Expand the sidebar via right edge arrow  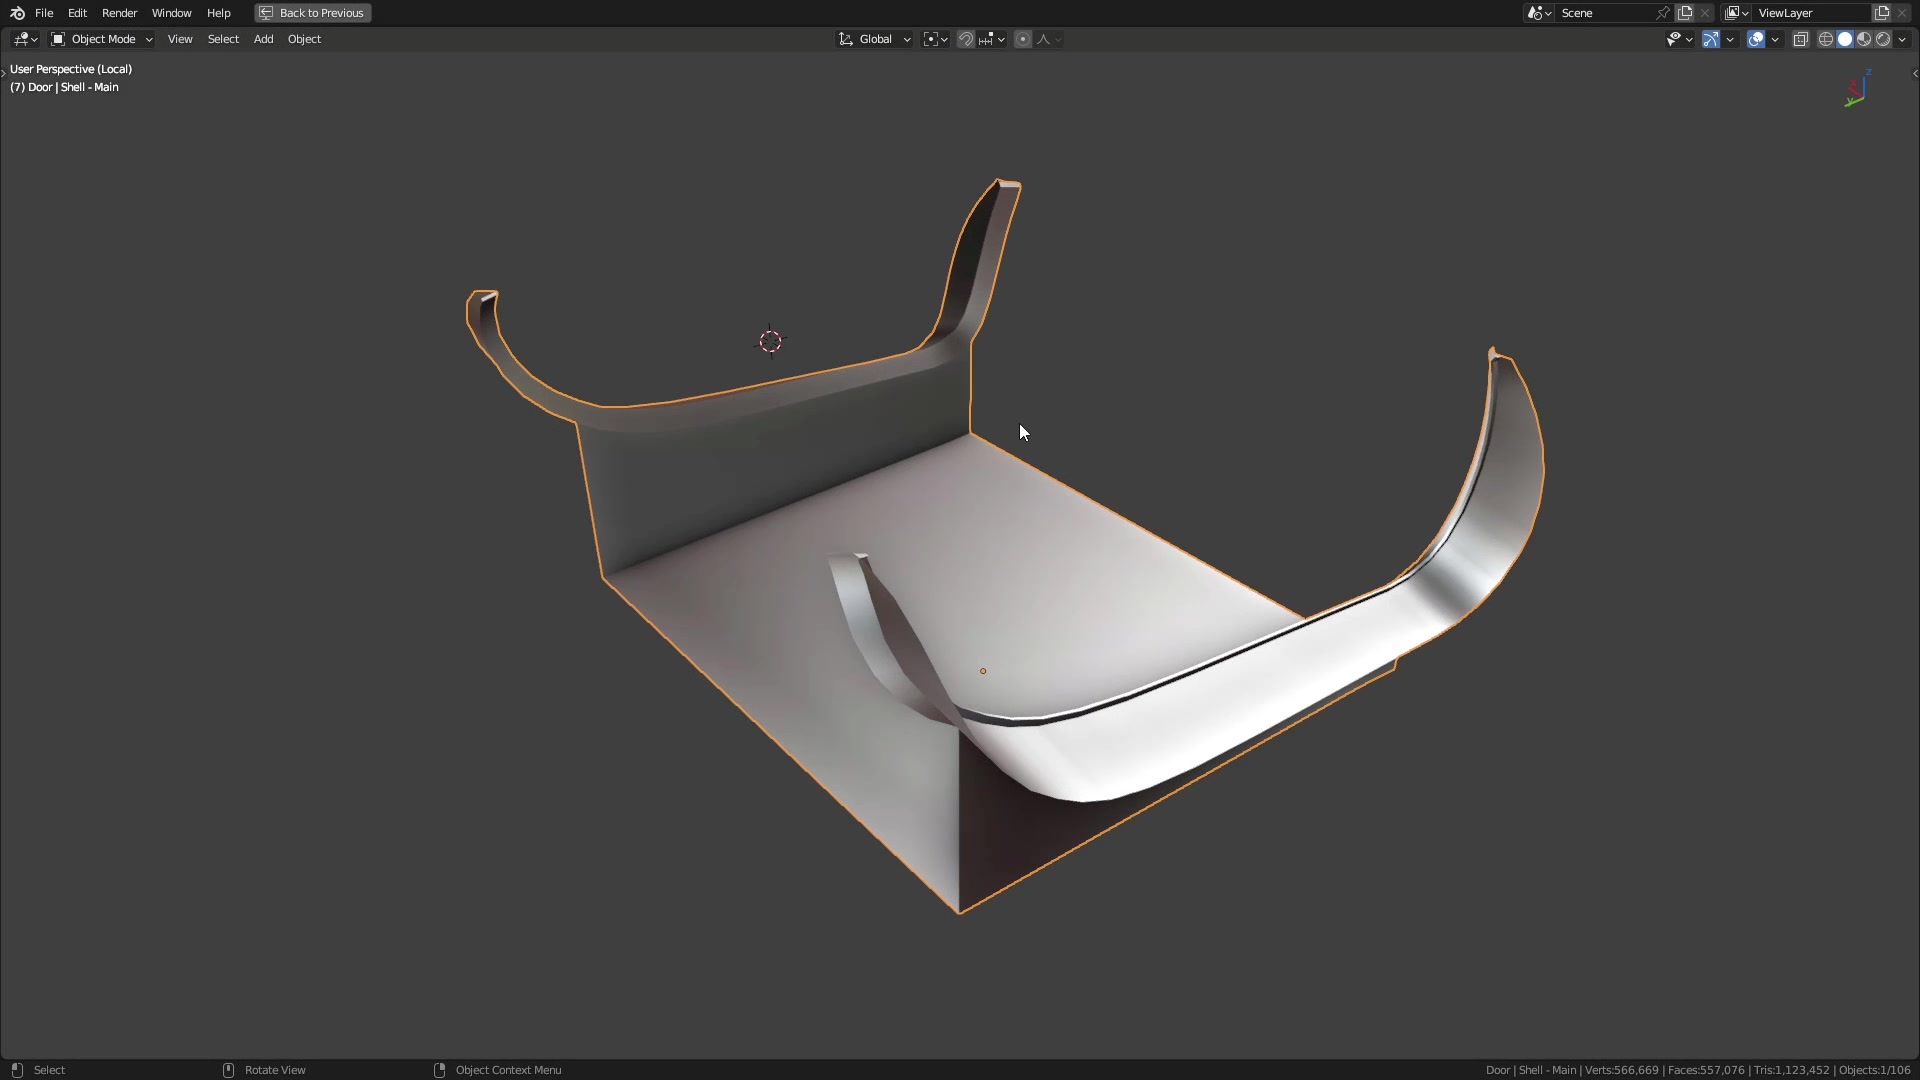coord(1914,73)
